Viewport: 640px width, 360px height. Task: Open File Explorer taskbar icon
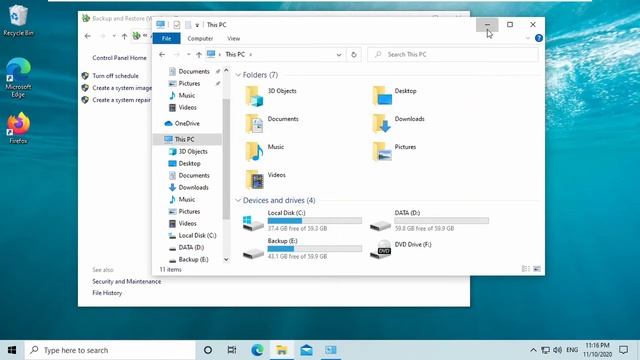(x=282, y=350)
